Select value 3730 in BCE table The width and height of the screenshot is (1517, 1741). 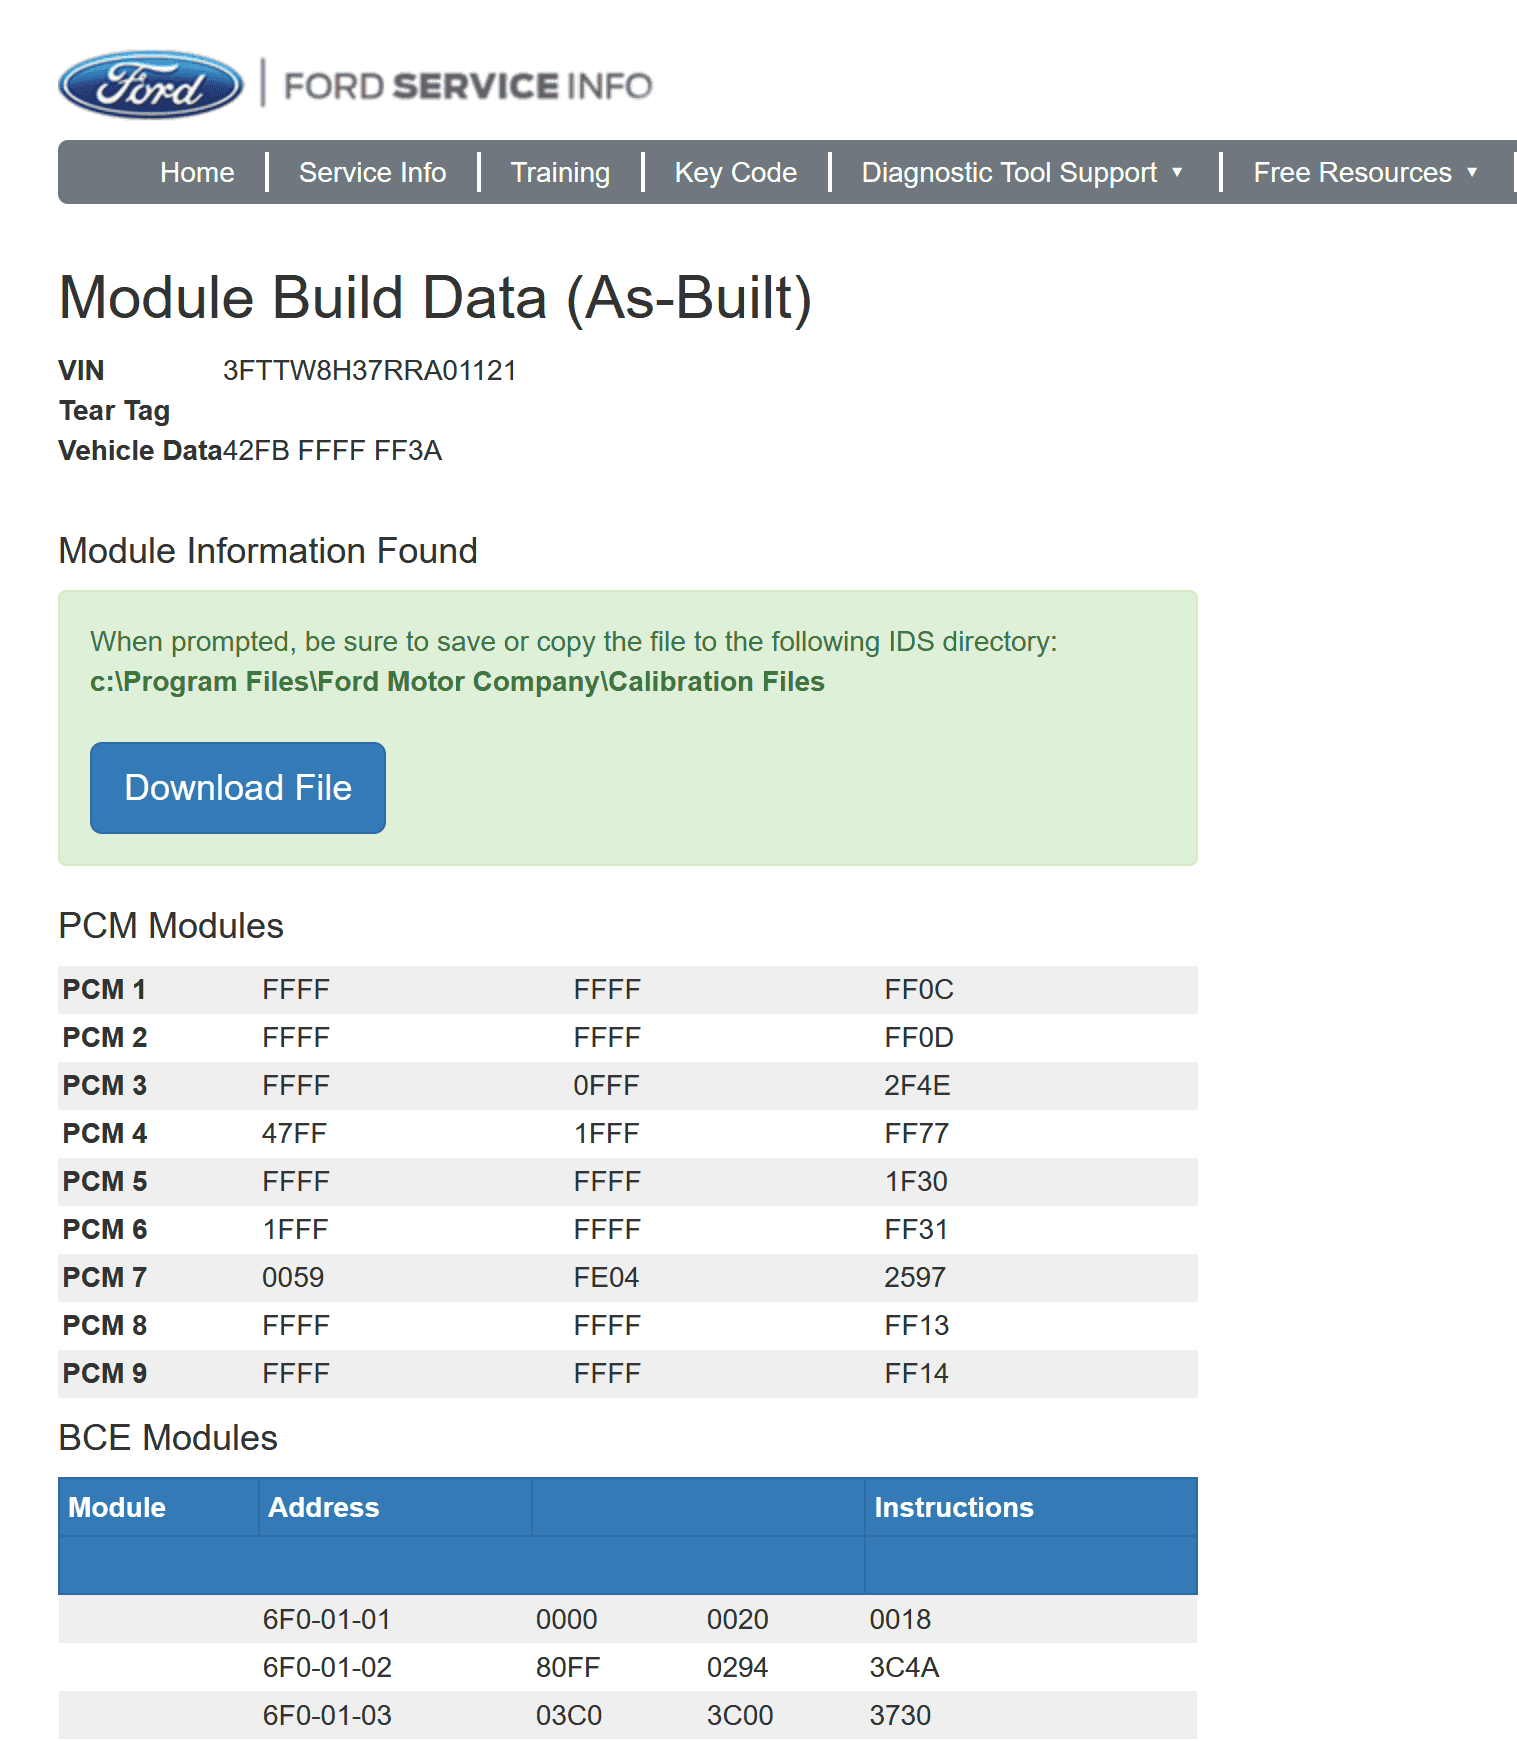pyautogui.click(x=900, y=1716)
